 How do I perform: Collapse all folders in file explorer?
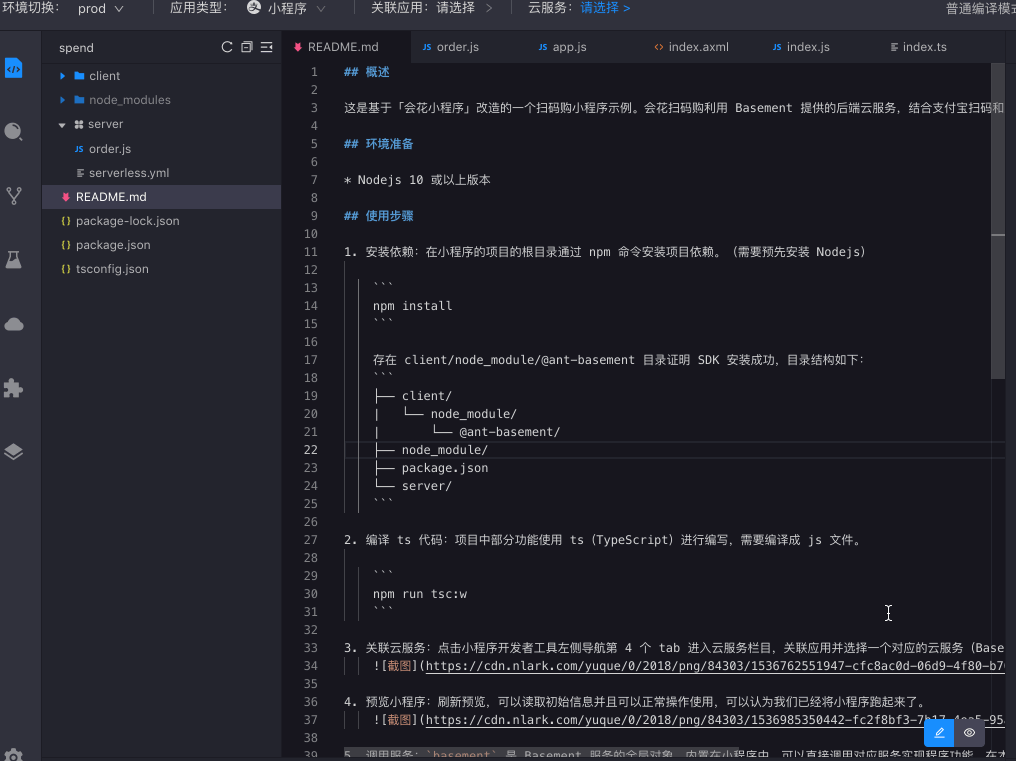tap(247, 47)
